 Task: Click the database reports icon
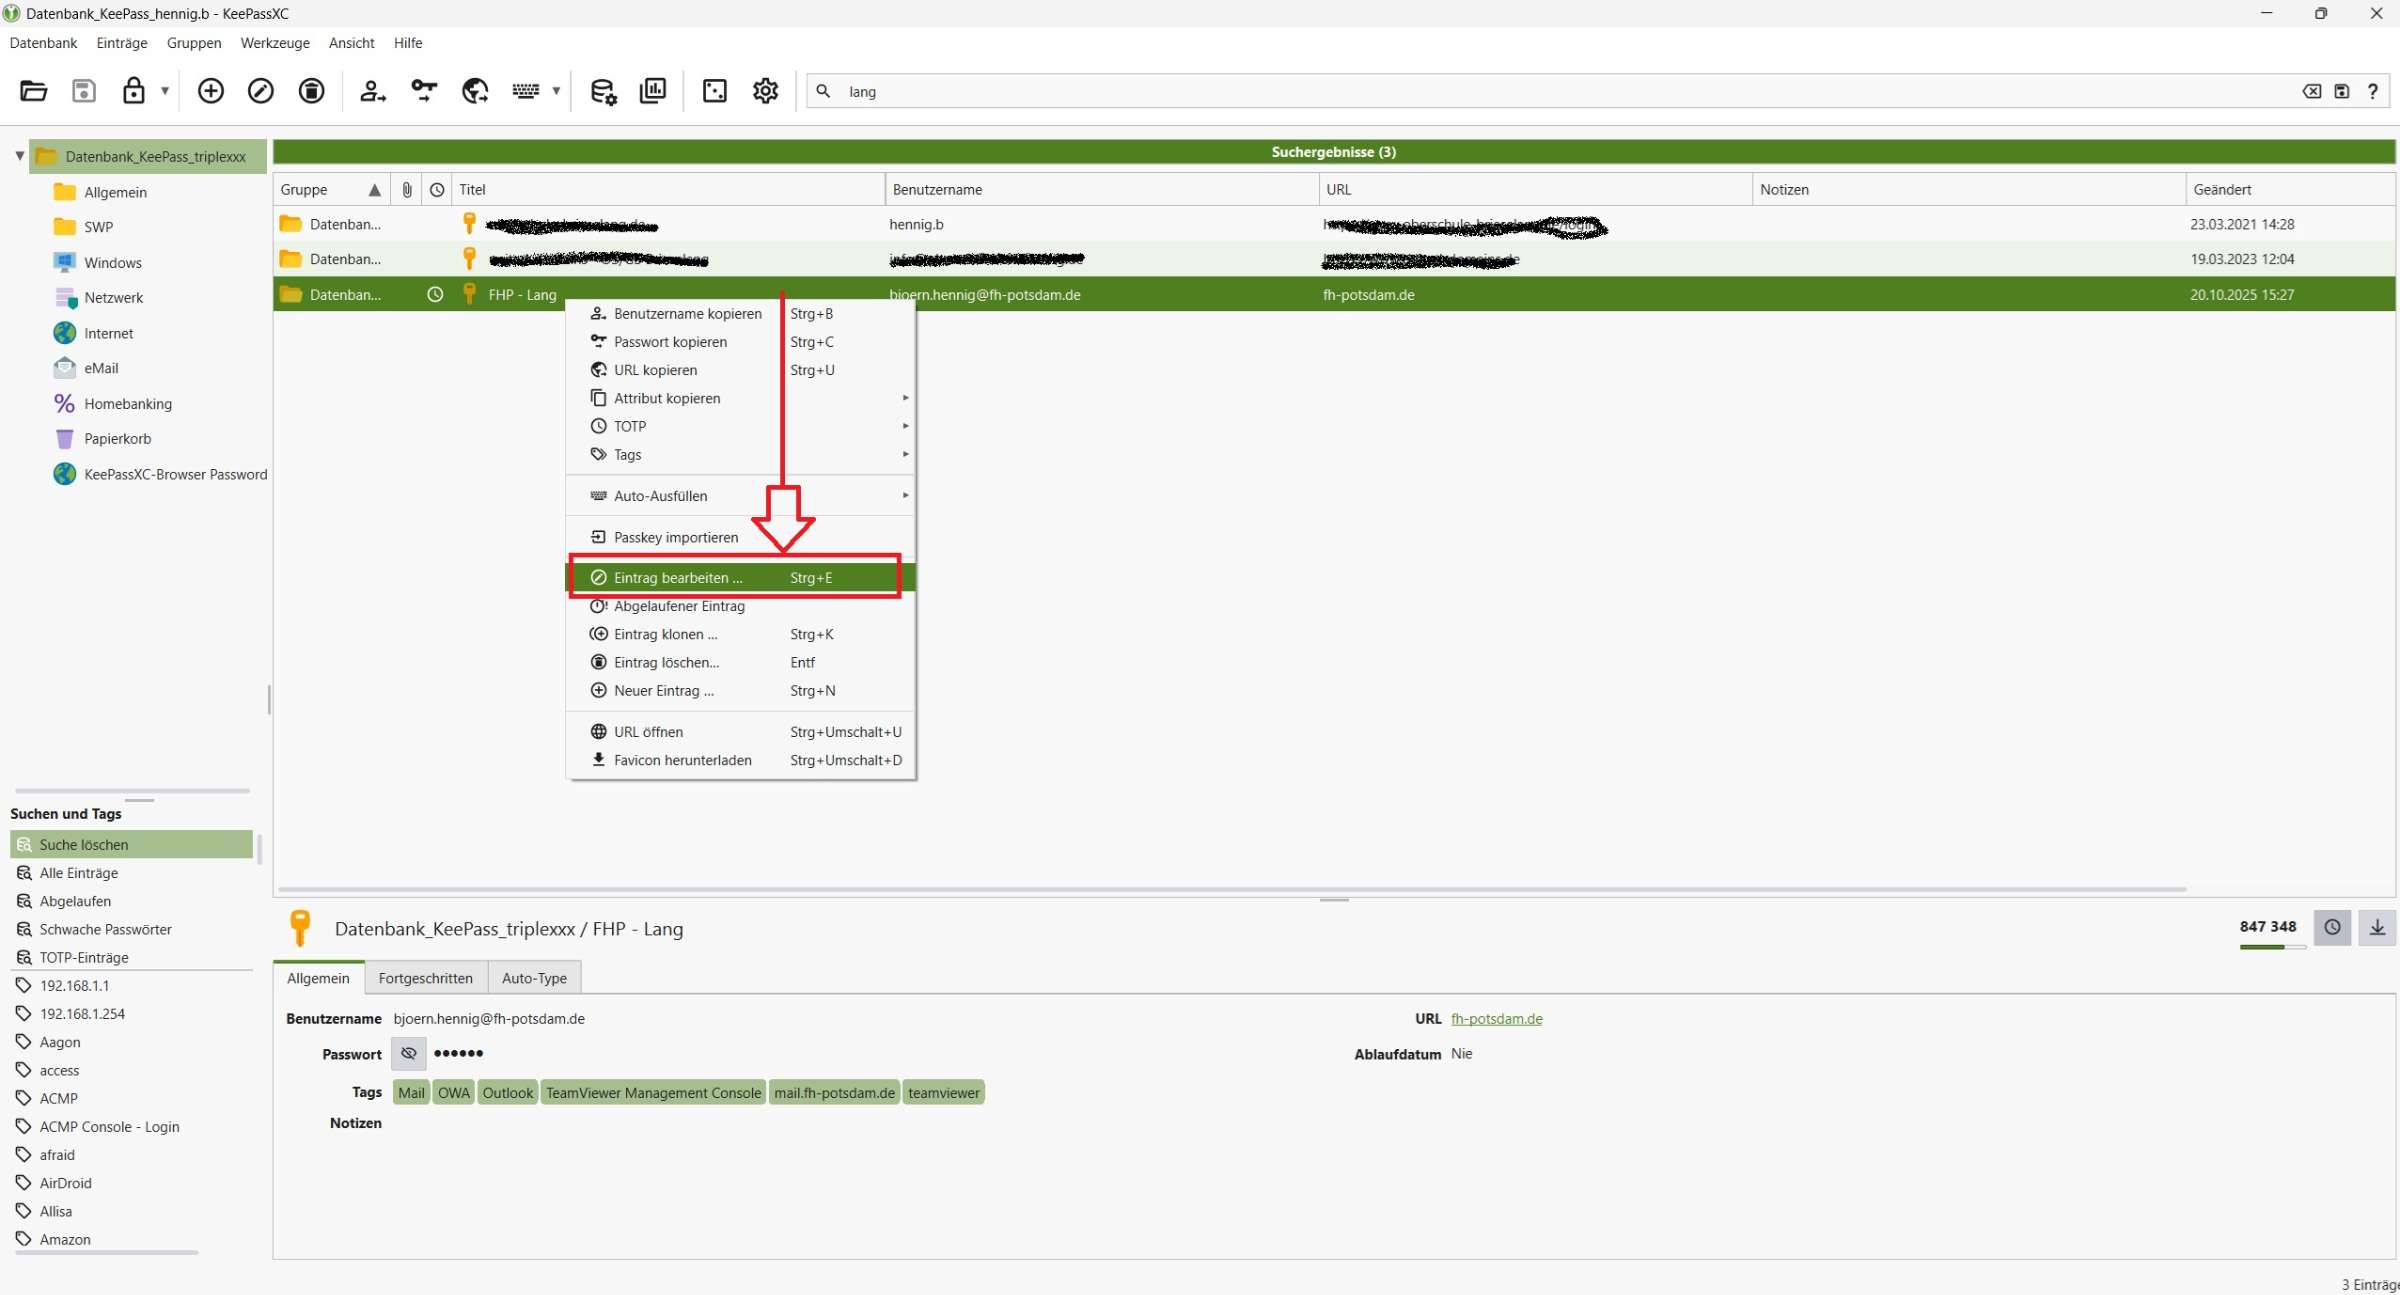click(653, 91)
